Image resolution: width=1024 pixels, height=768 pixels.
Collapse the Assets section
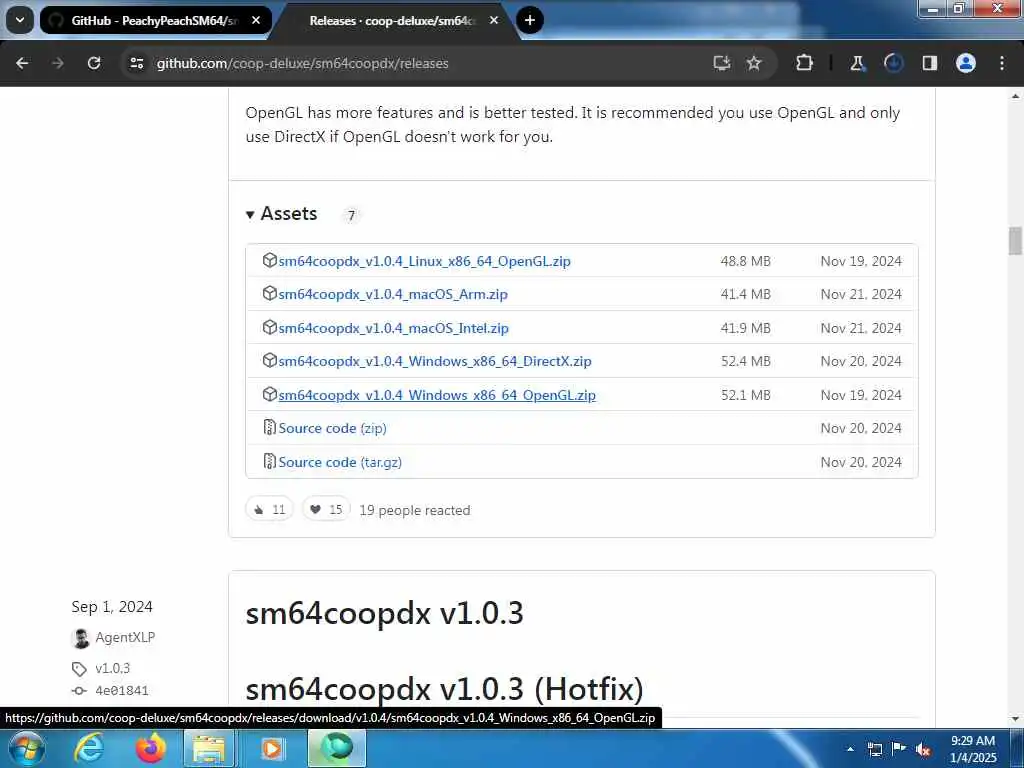(x=281, y=214)
